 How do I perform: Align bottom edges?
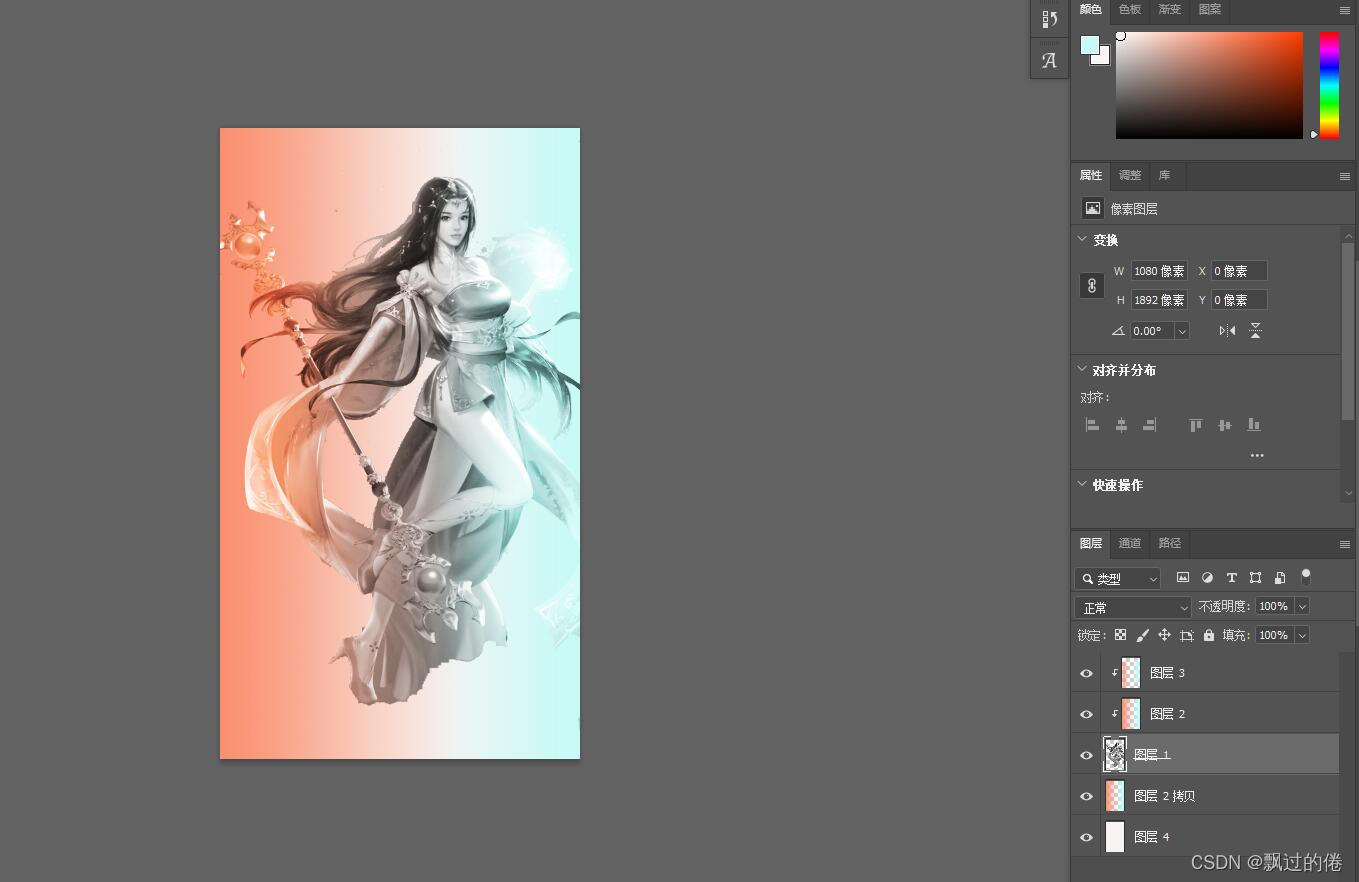pos(1253,425)
